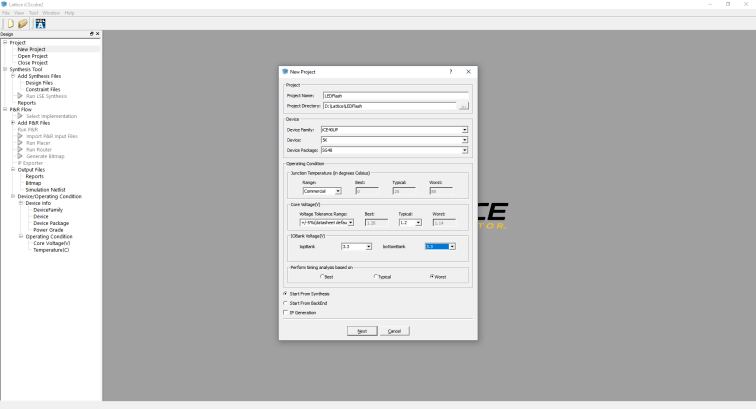The height and width of the screenshot is (409, 756).
Task: Click the Cancel button
Action: [394, 331]
